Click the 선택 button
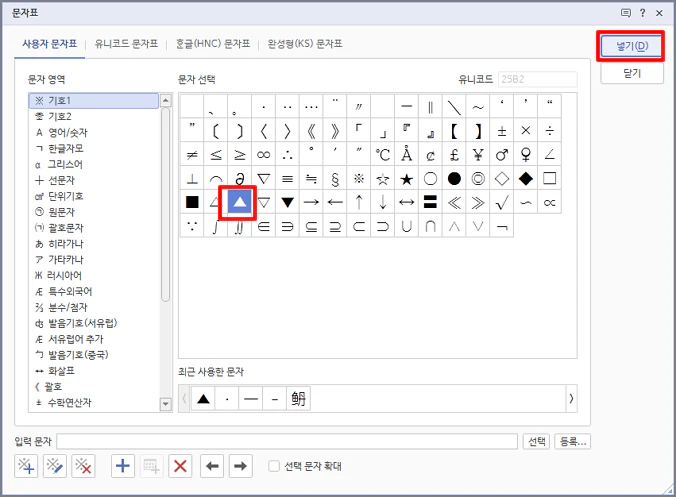The height and width of the screenshot is (497, 676). click(537, 441)
